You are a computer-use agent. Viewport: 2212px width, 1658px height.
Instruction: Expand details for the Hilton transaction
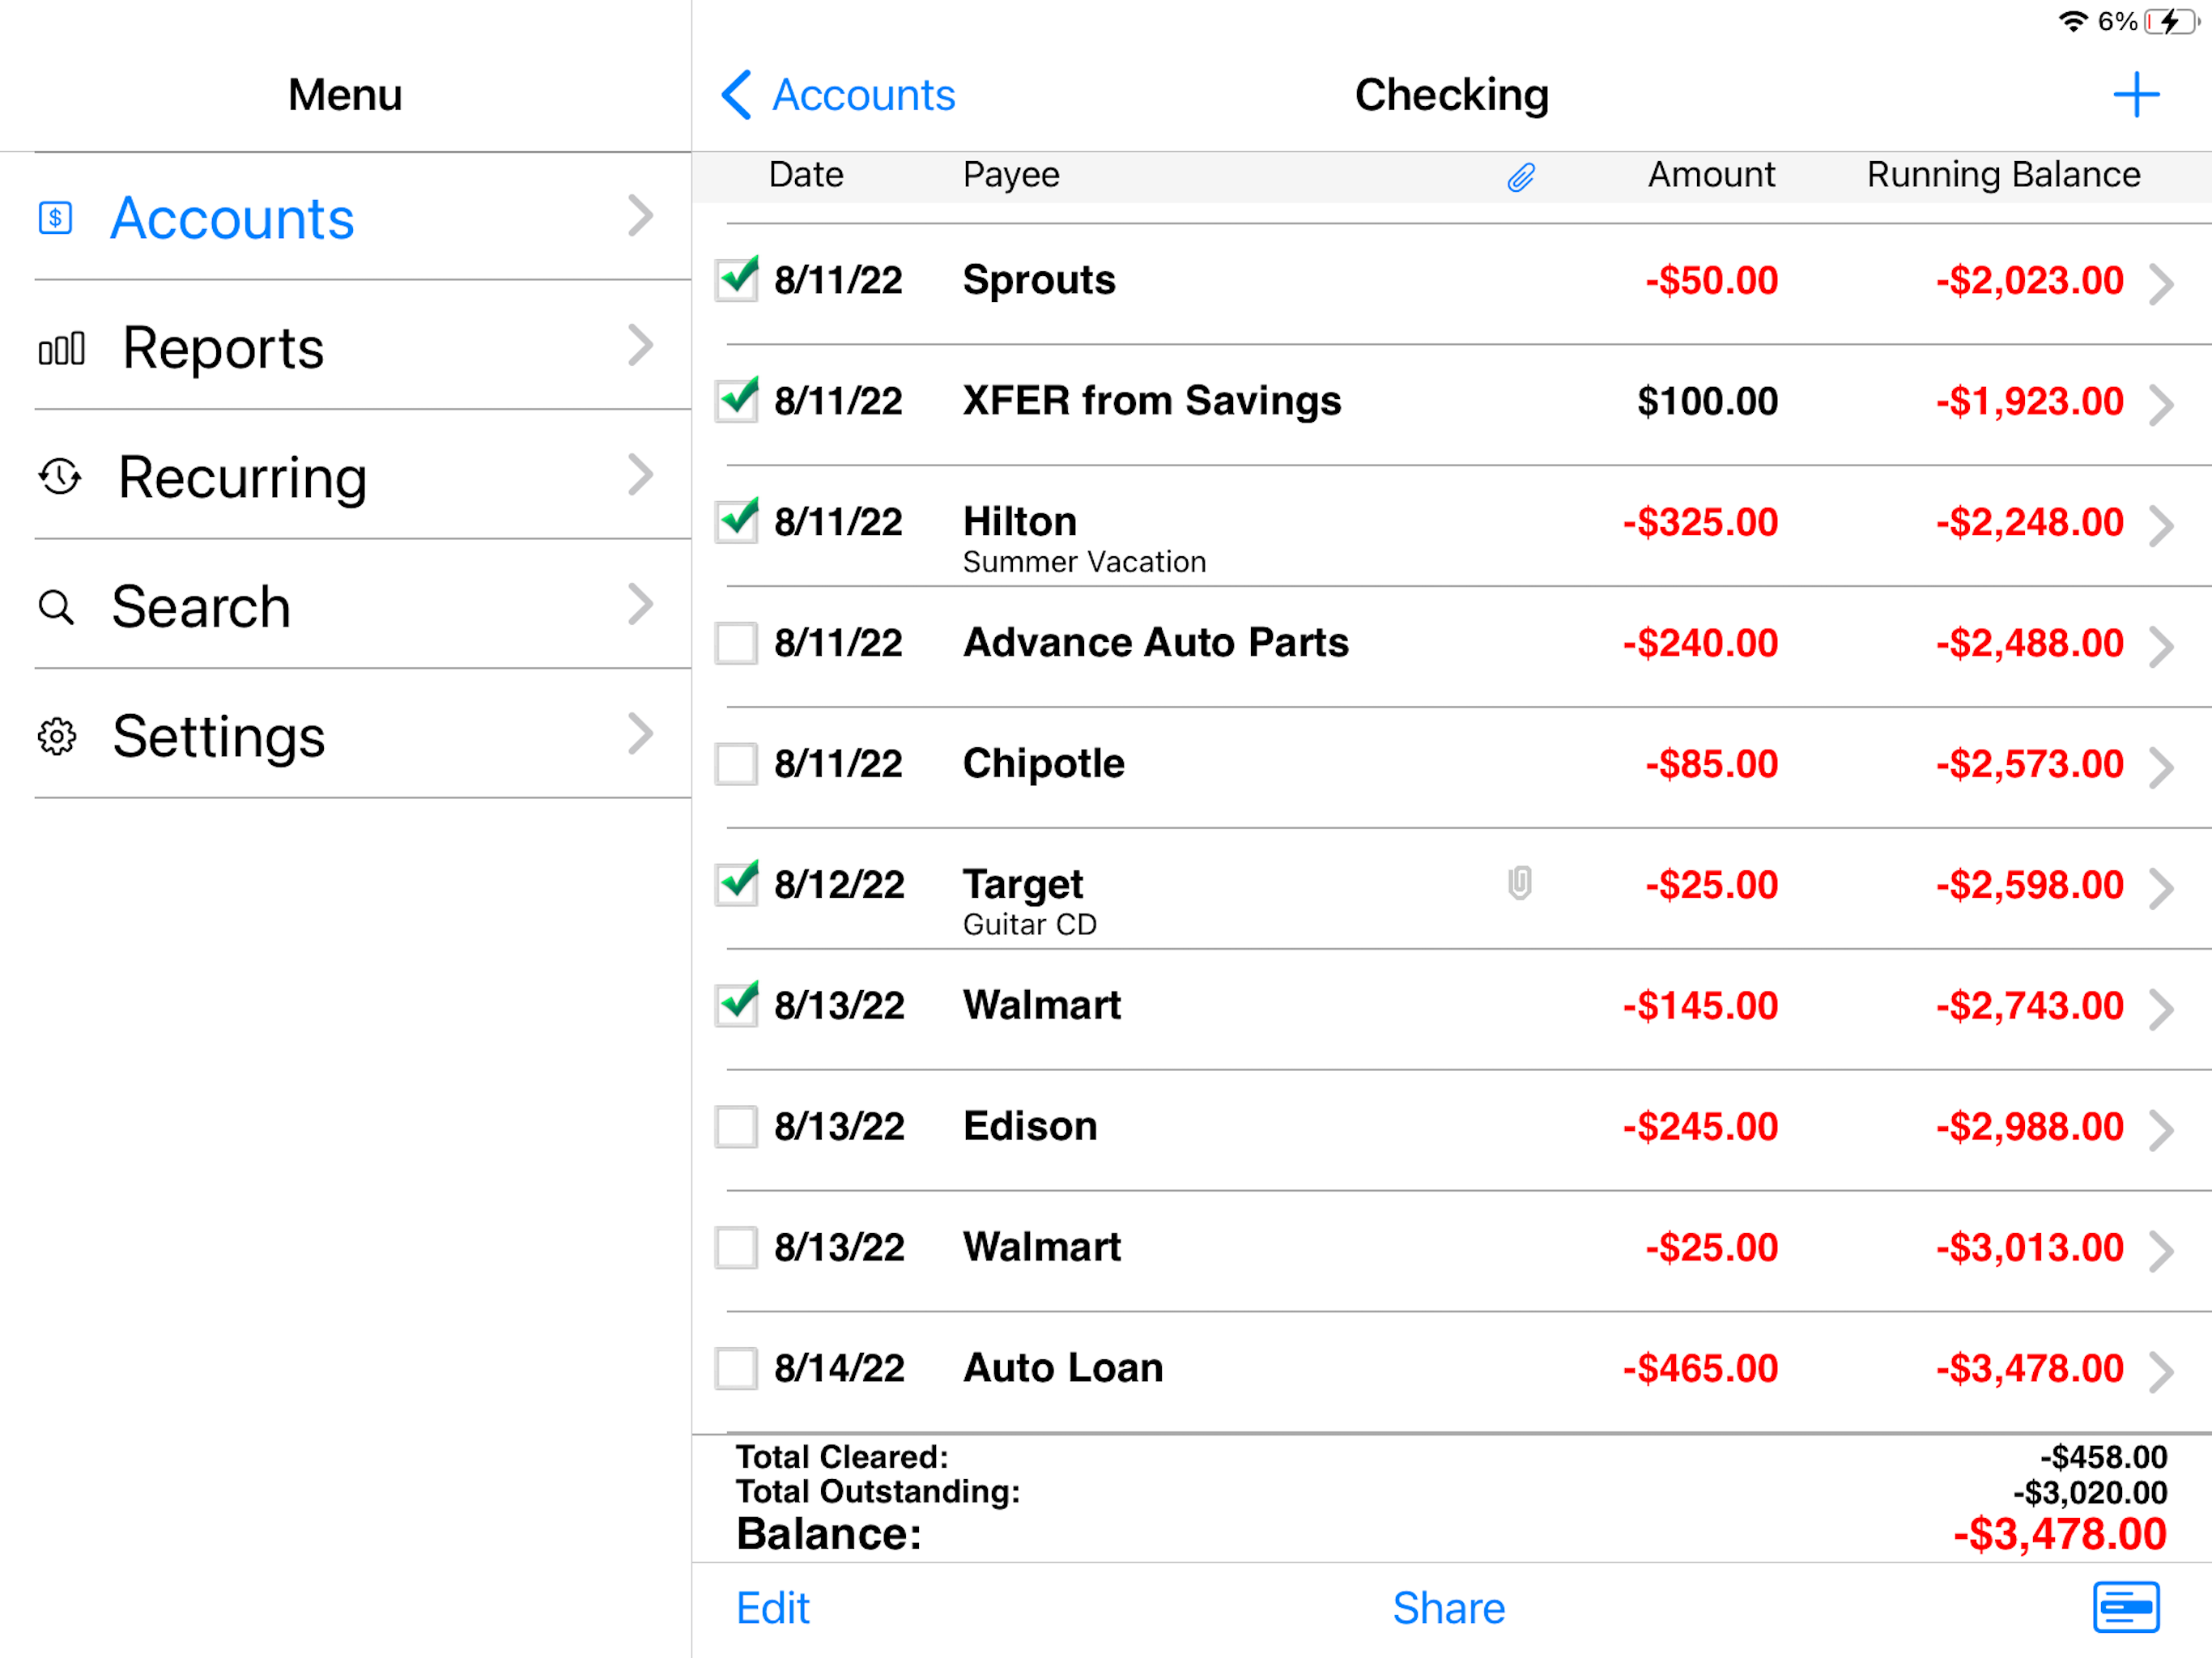2162,527
